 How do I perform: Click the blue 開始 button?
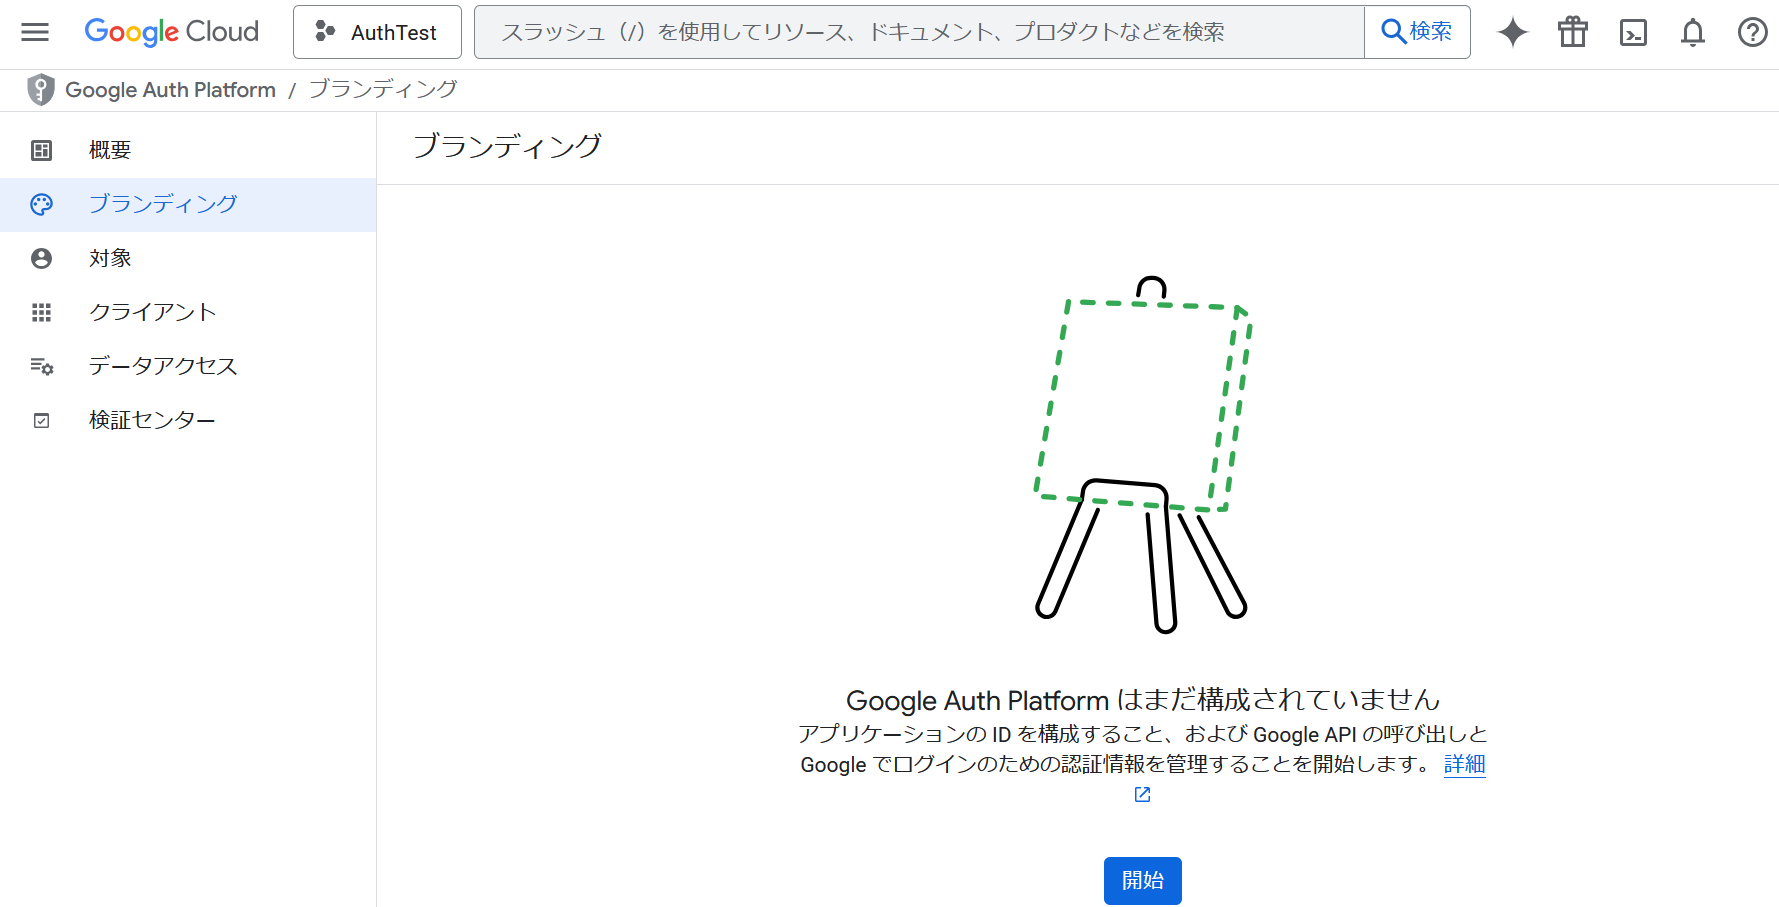click(1142, 881)
